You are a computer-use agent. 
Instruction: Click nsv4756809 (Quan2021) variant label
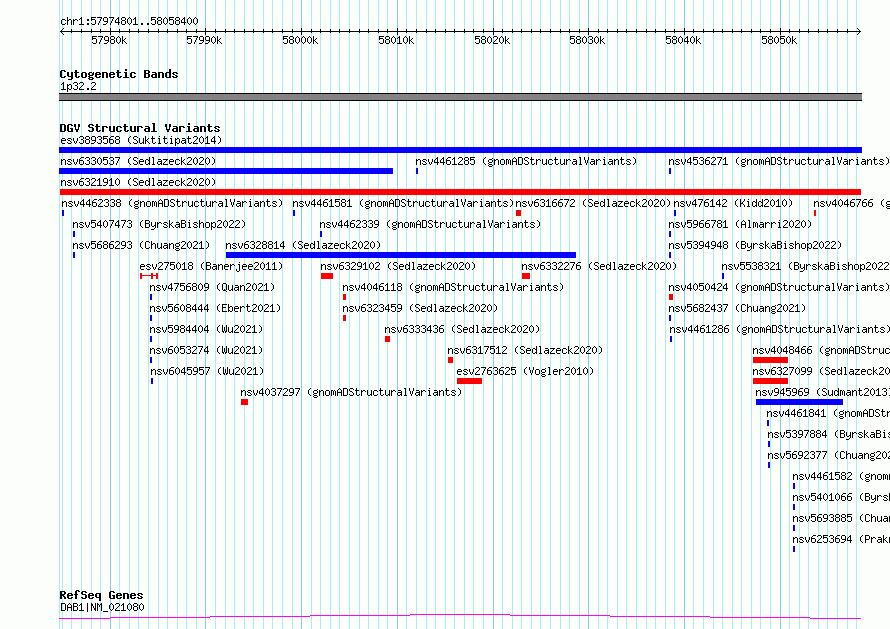(x=212, y=287)
